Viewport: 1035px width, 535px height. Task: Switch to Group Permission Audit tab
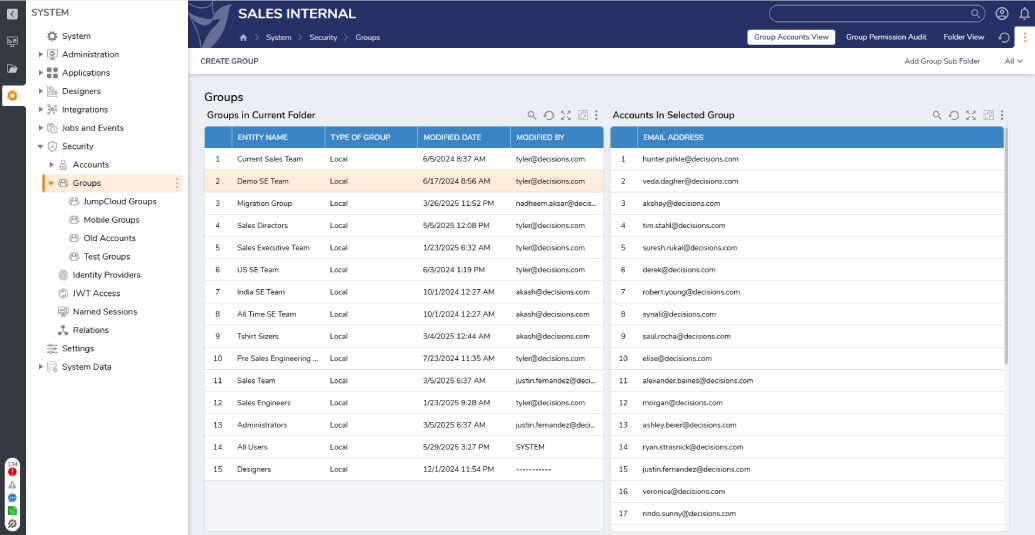[886, 37]
